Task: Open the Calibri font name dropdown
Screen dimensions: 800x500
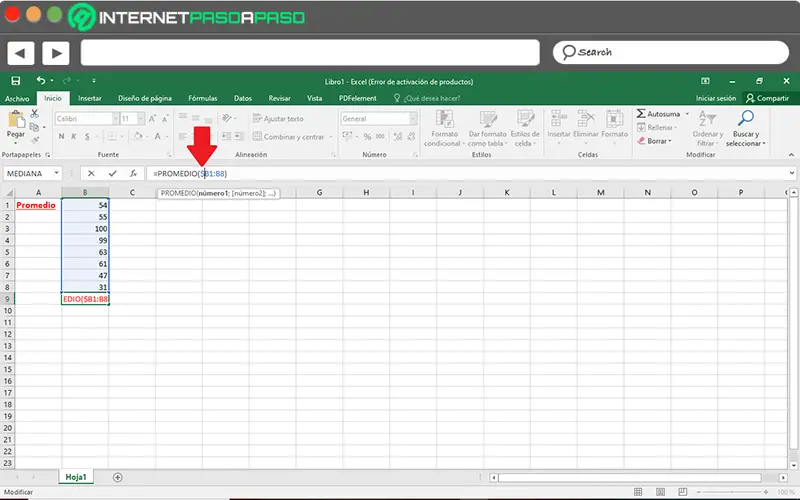Action: [x=115, y=119]
